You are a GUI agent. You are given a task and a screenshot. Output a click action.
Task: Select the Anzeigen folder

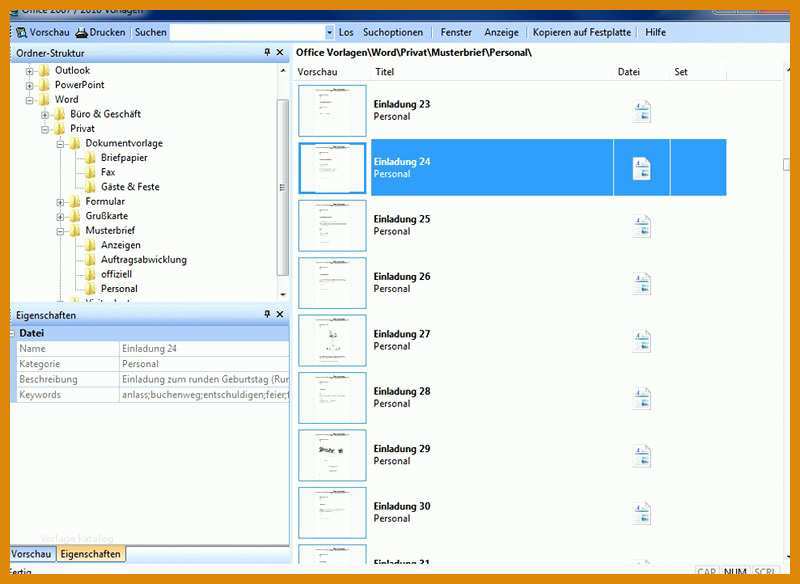coord(120,245)
